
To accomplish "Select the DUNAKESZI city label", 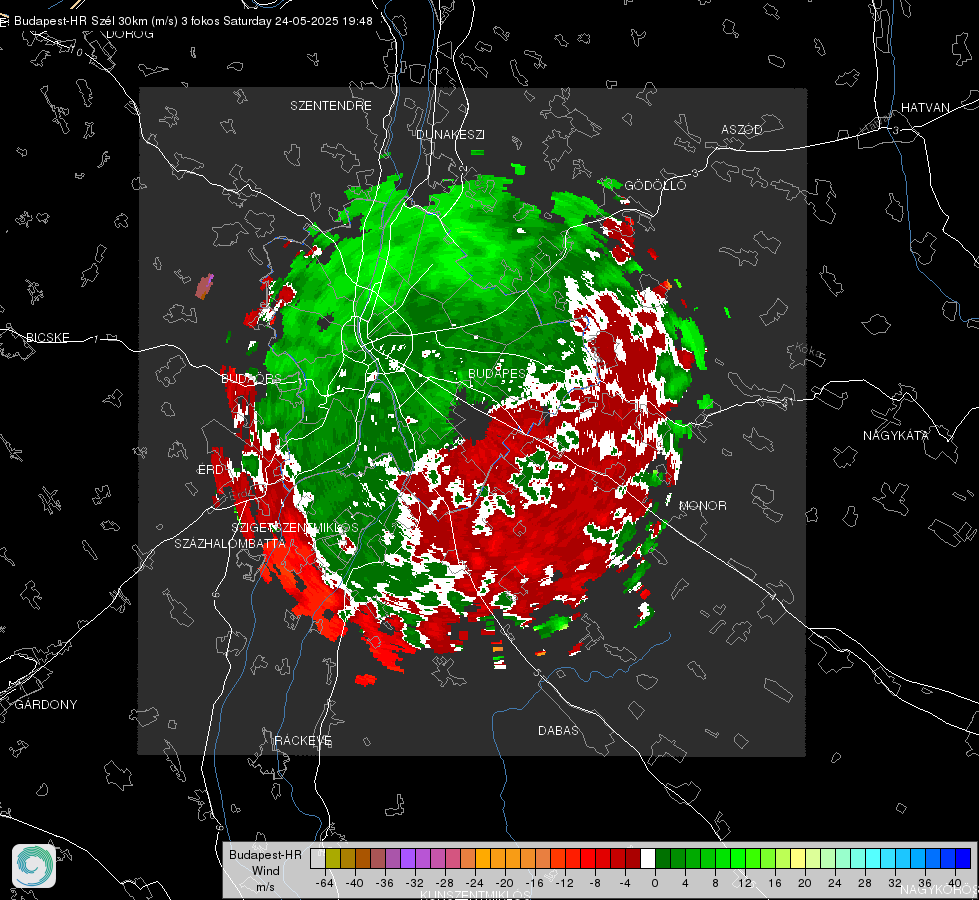I will click(x=450, y=134).
